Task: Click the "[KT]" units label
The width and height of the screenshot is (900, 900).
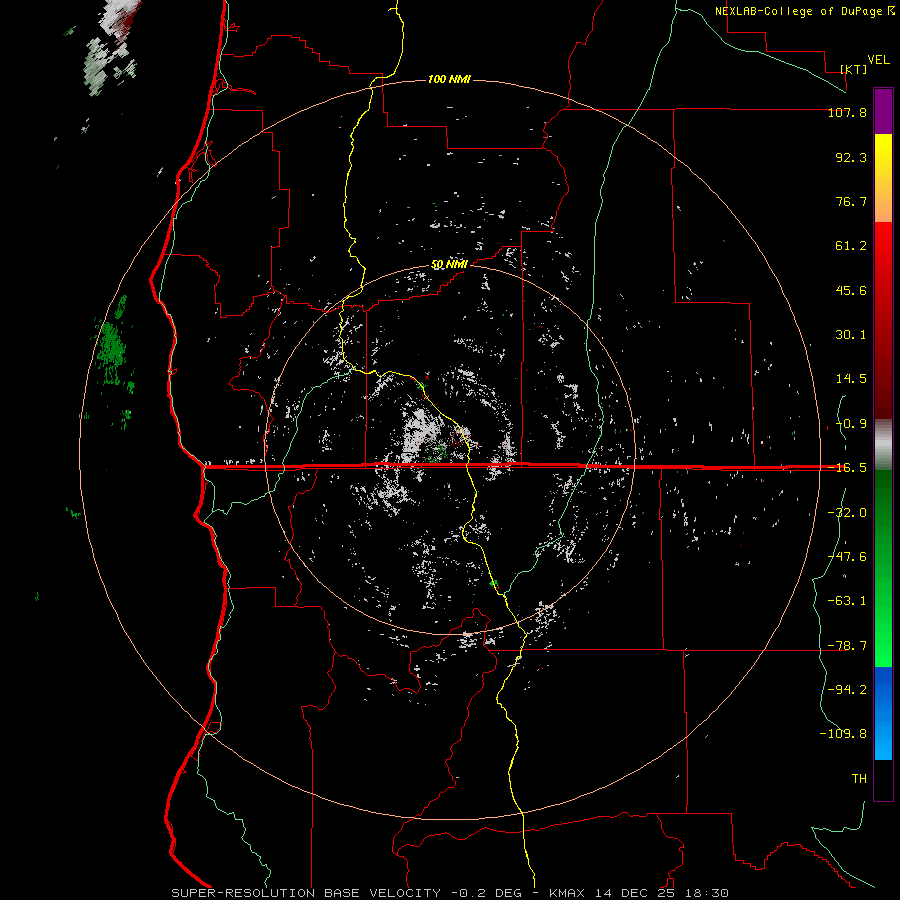Action: pyautogui.click(x=854, y=69)
